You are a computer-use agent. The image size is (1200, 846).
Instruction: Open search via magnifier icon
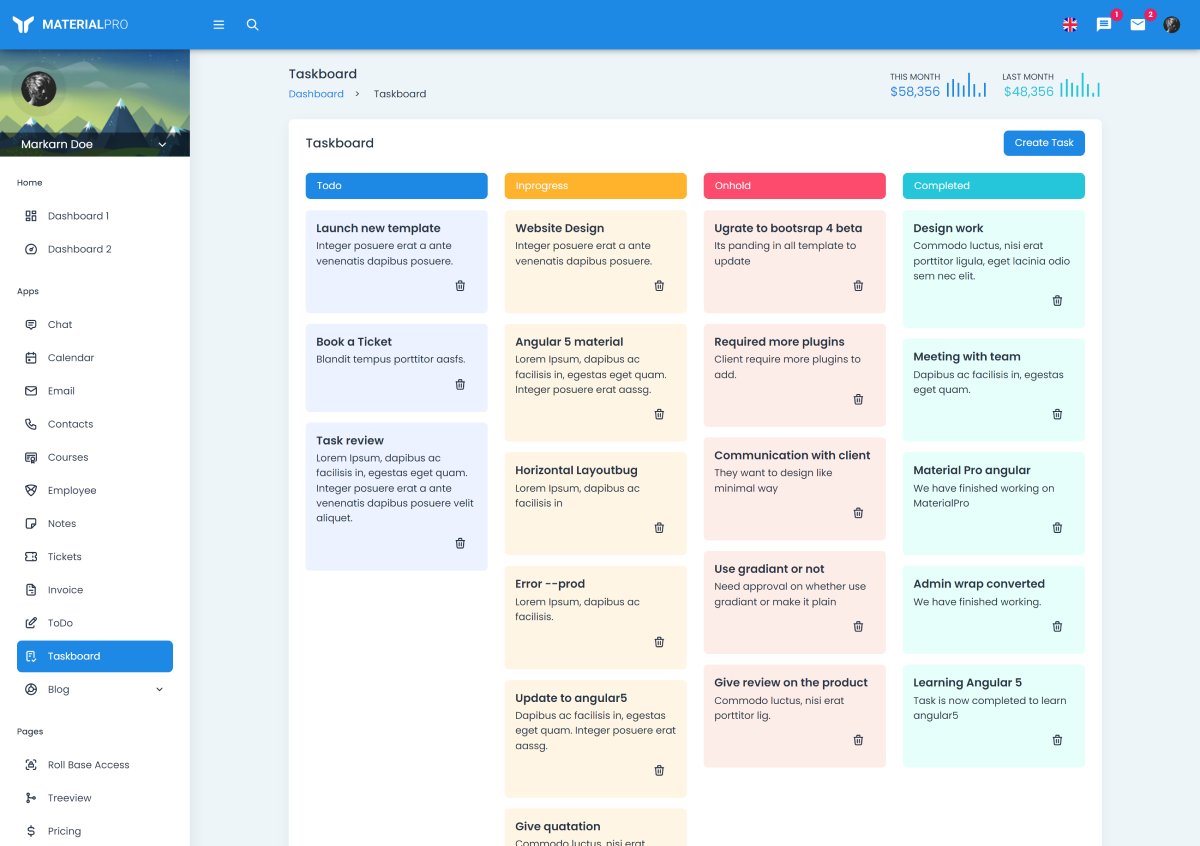pos(252,25)
